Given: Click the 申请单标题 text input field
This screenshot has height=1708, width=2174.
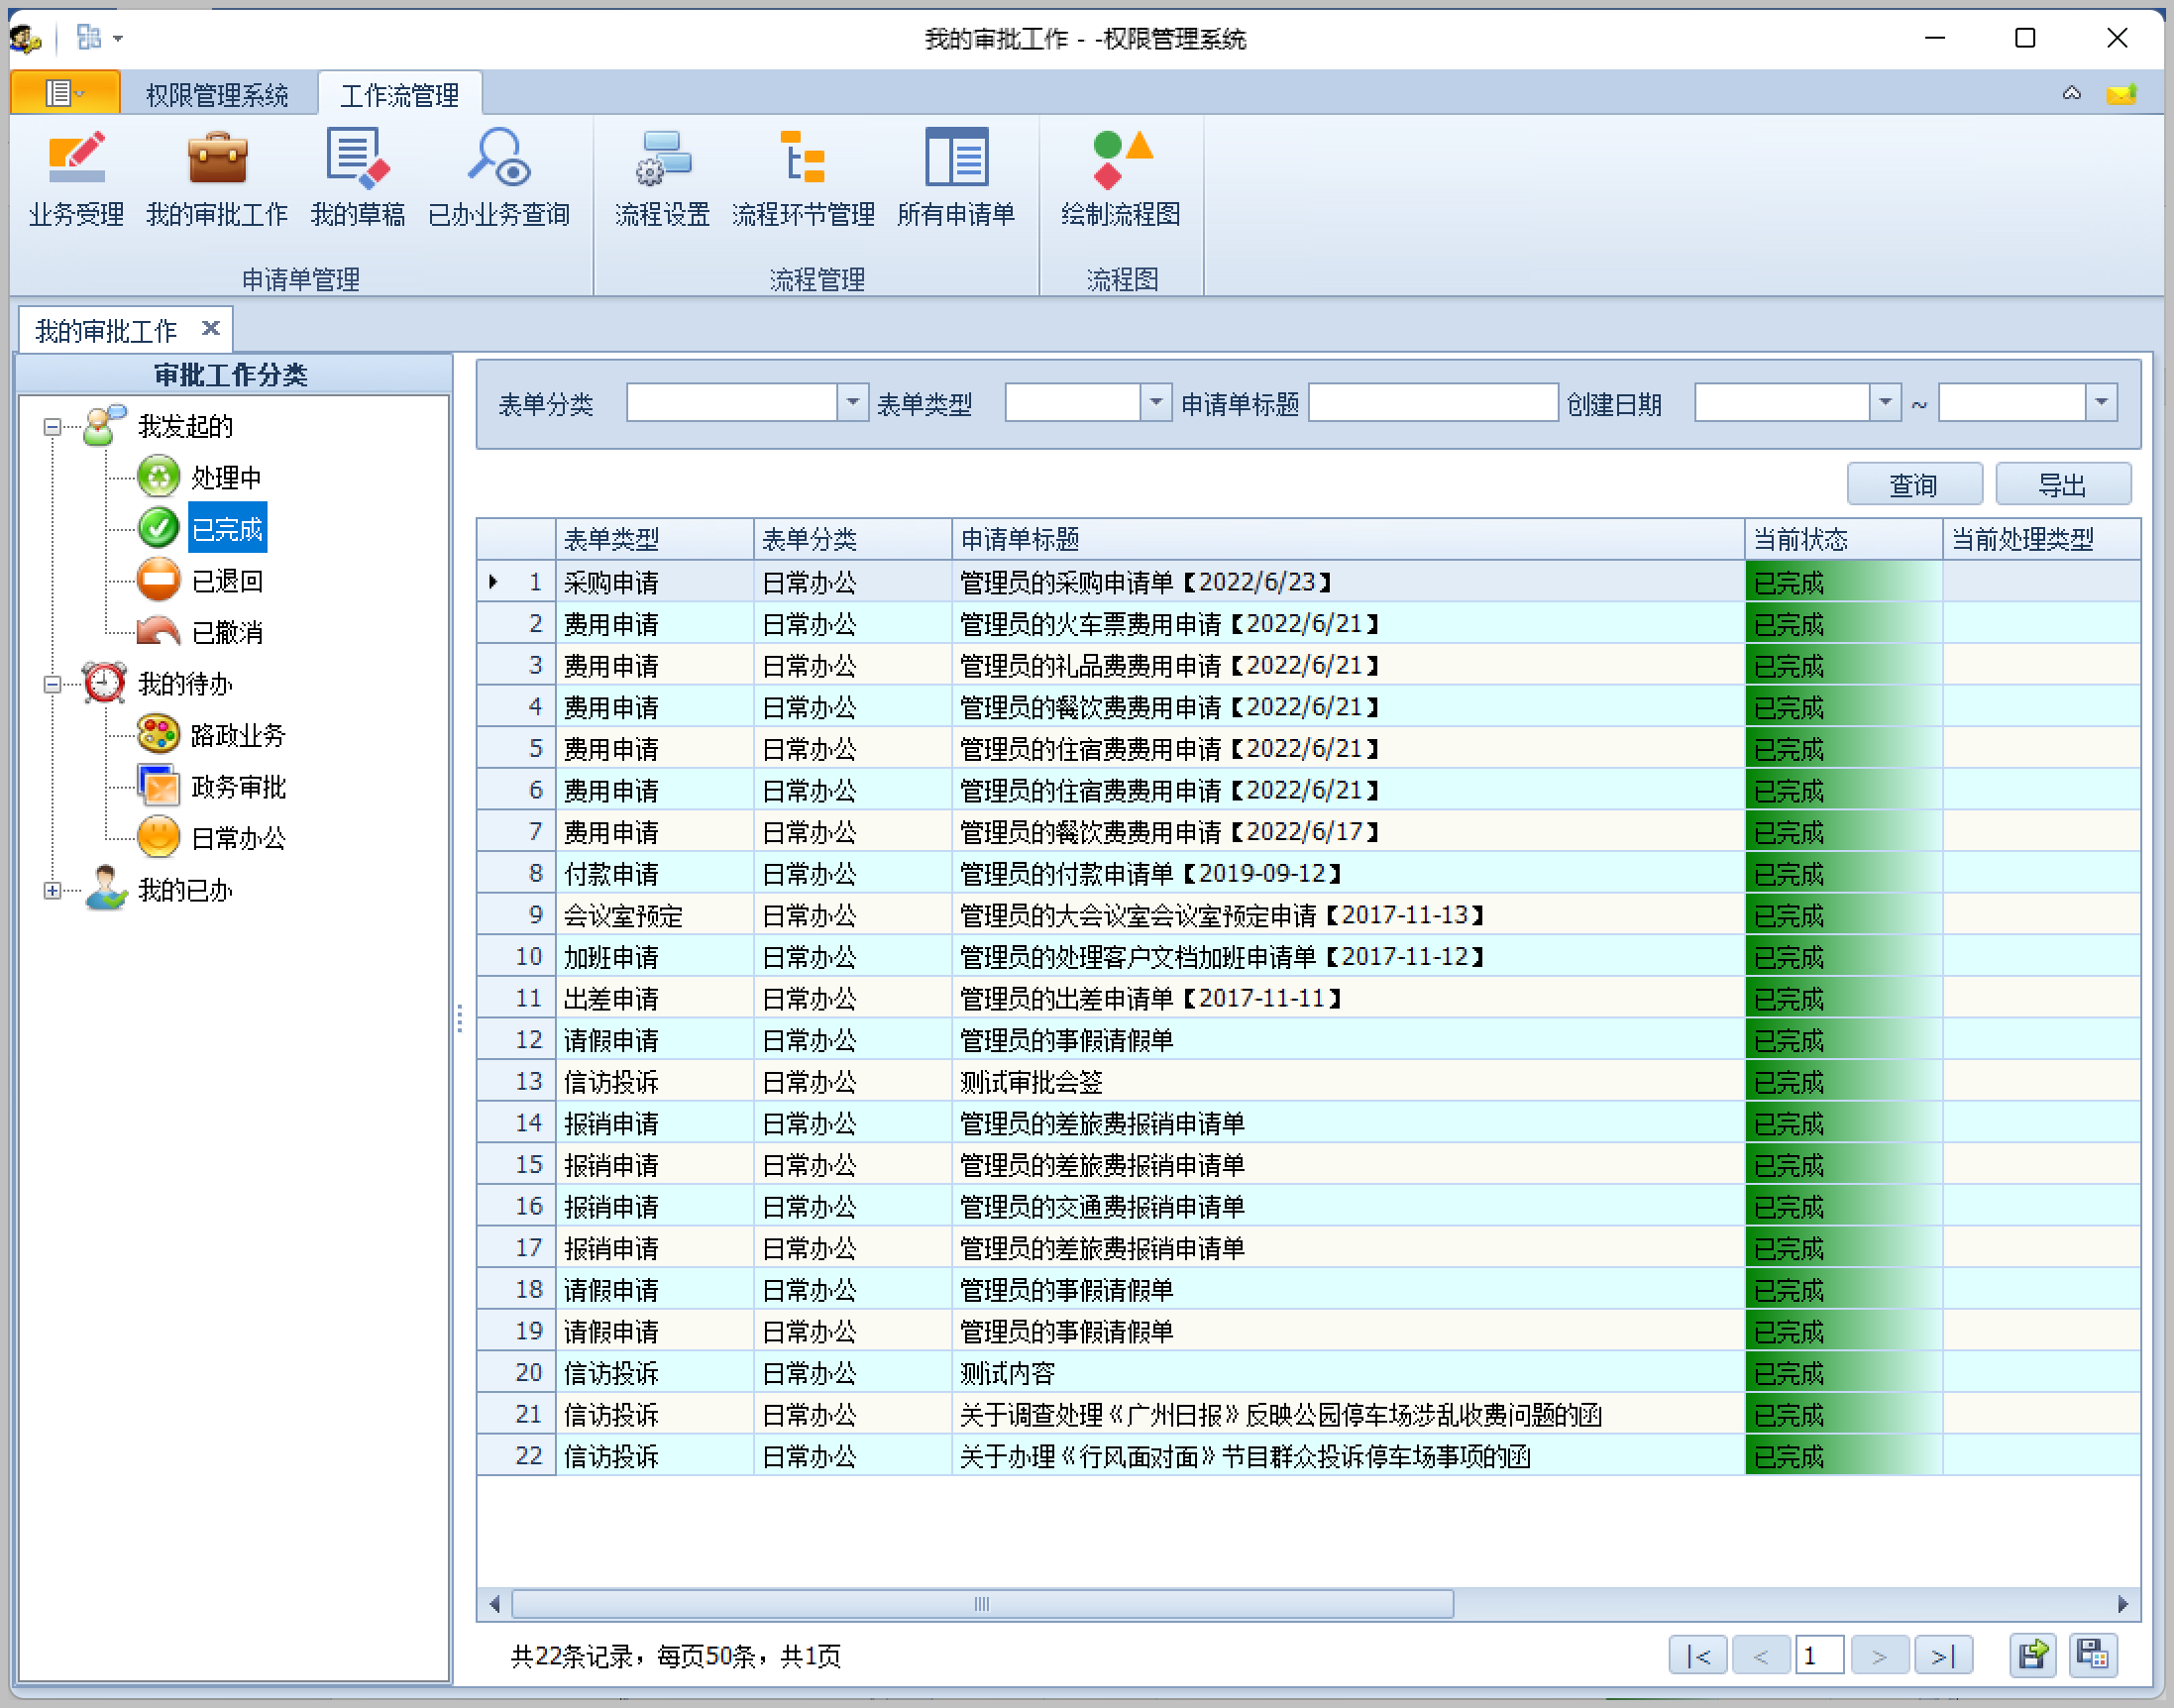Looking at the screenshot, I should [x=1432, y=402].
